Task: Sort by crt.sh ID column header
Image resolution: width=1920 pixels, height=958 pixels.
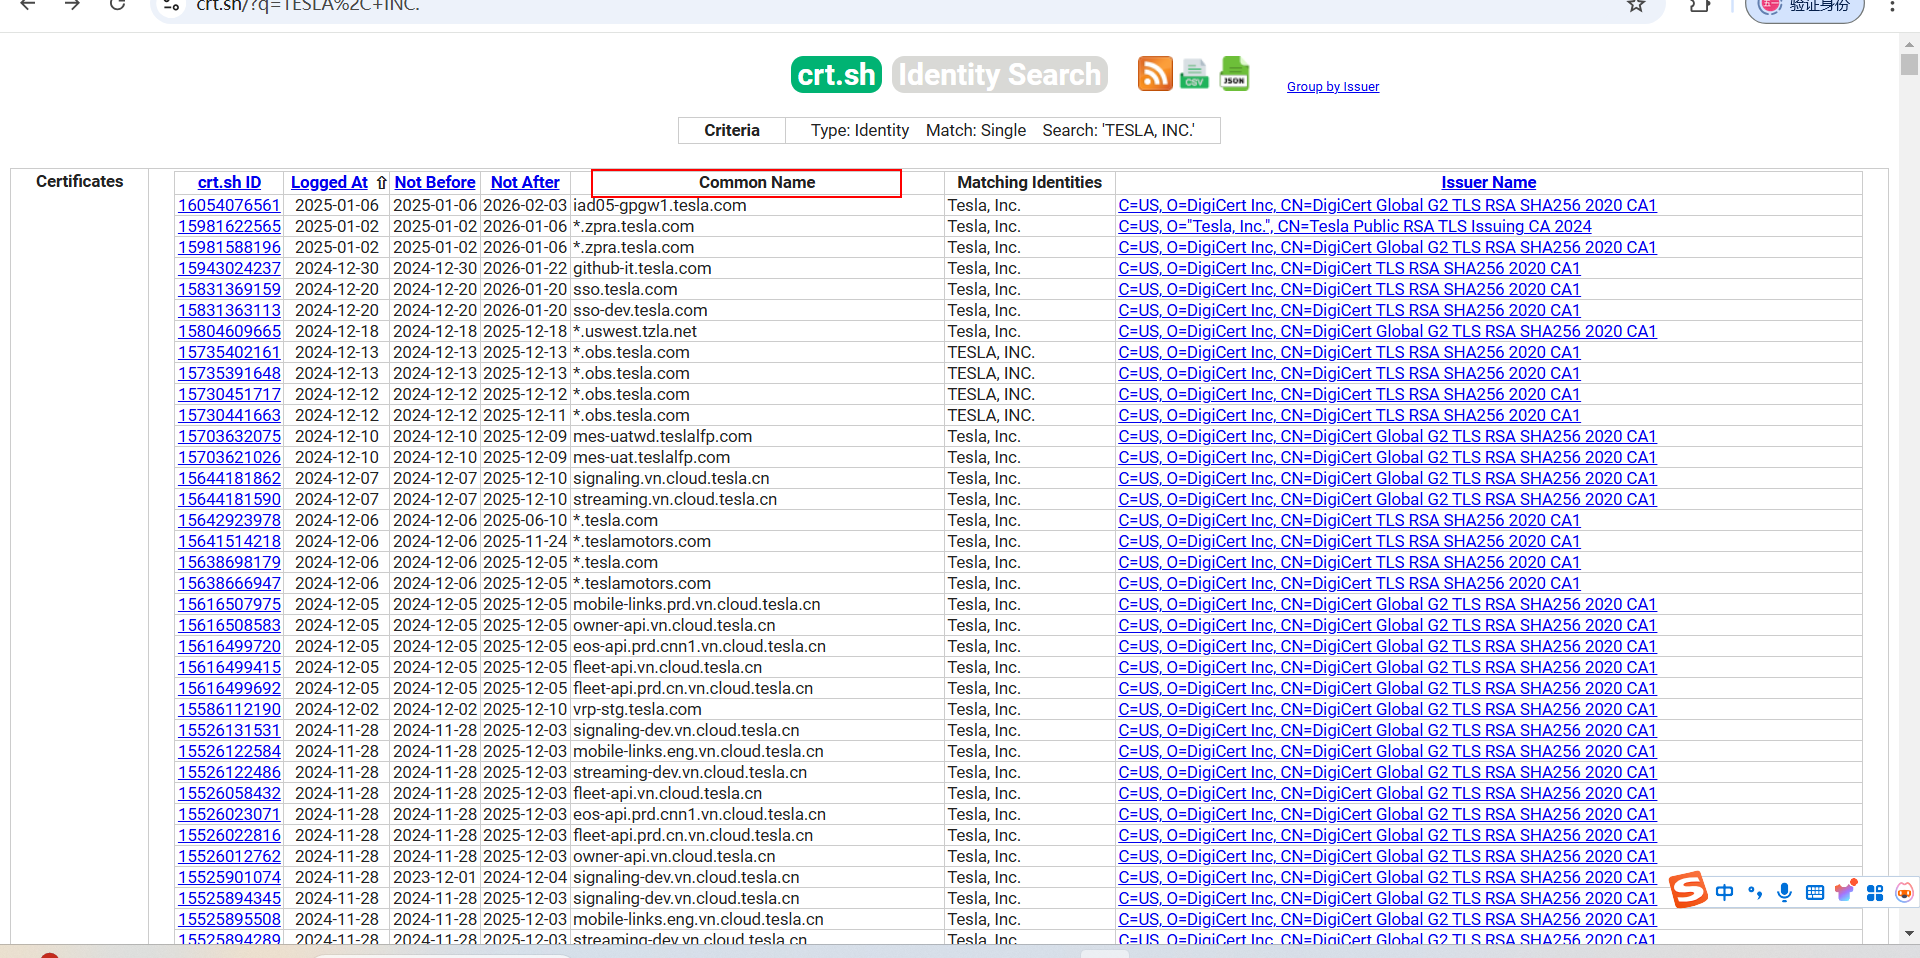Action: pos(229,182)
